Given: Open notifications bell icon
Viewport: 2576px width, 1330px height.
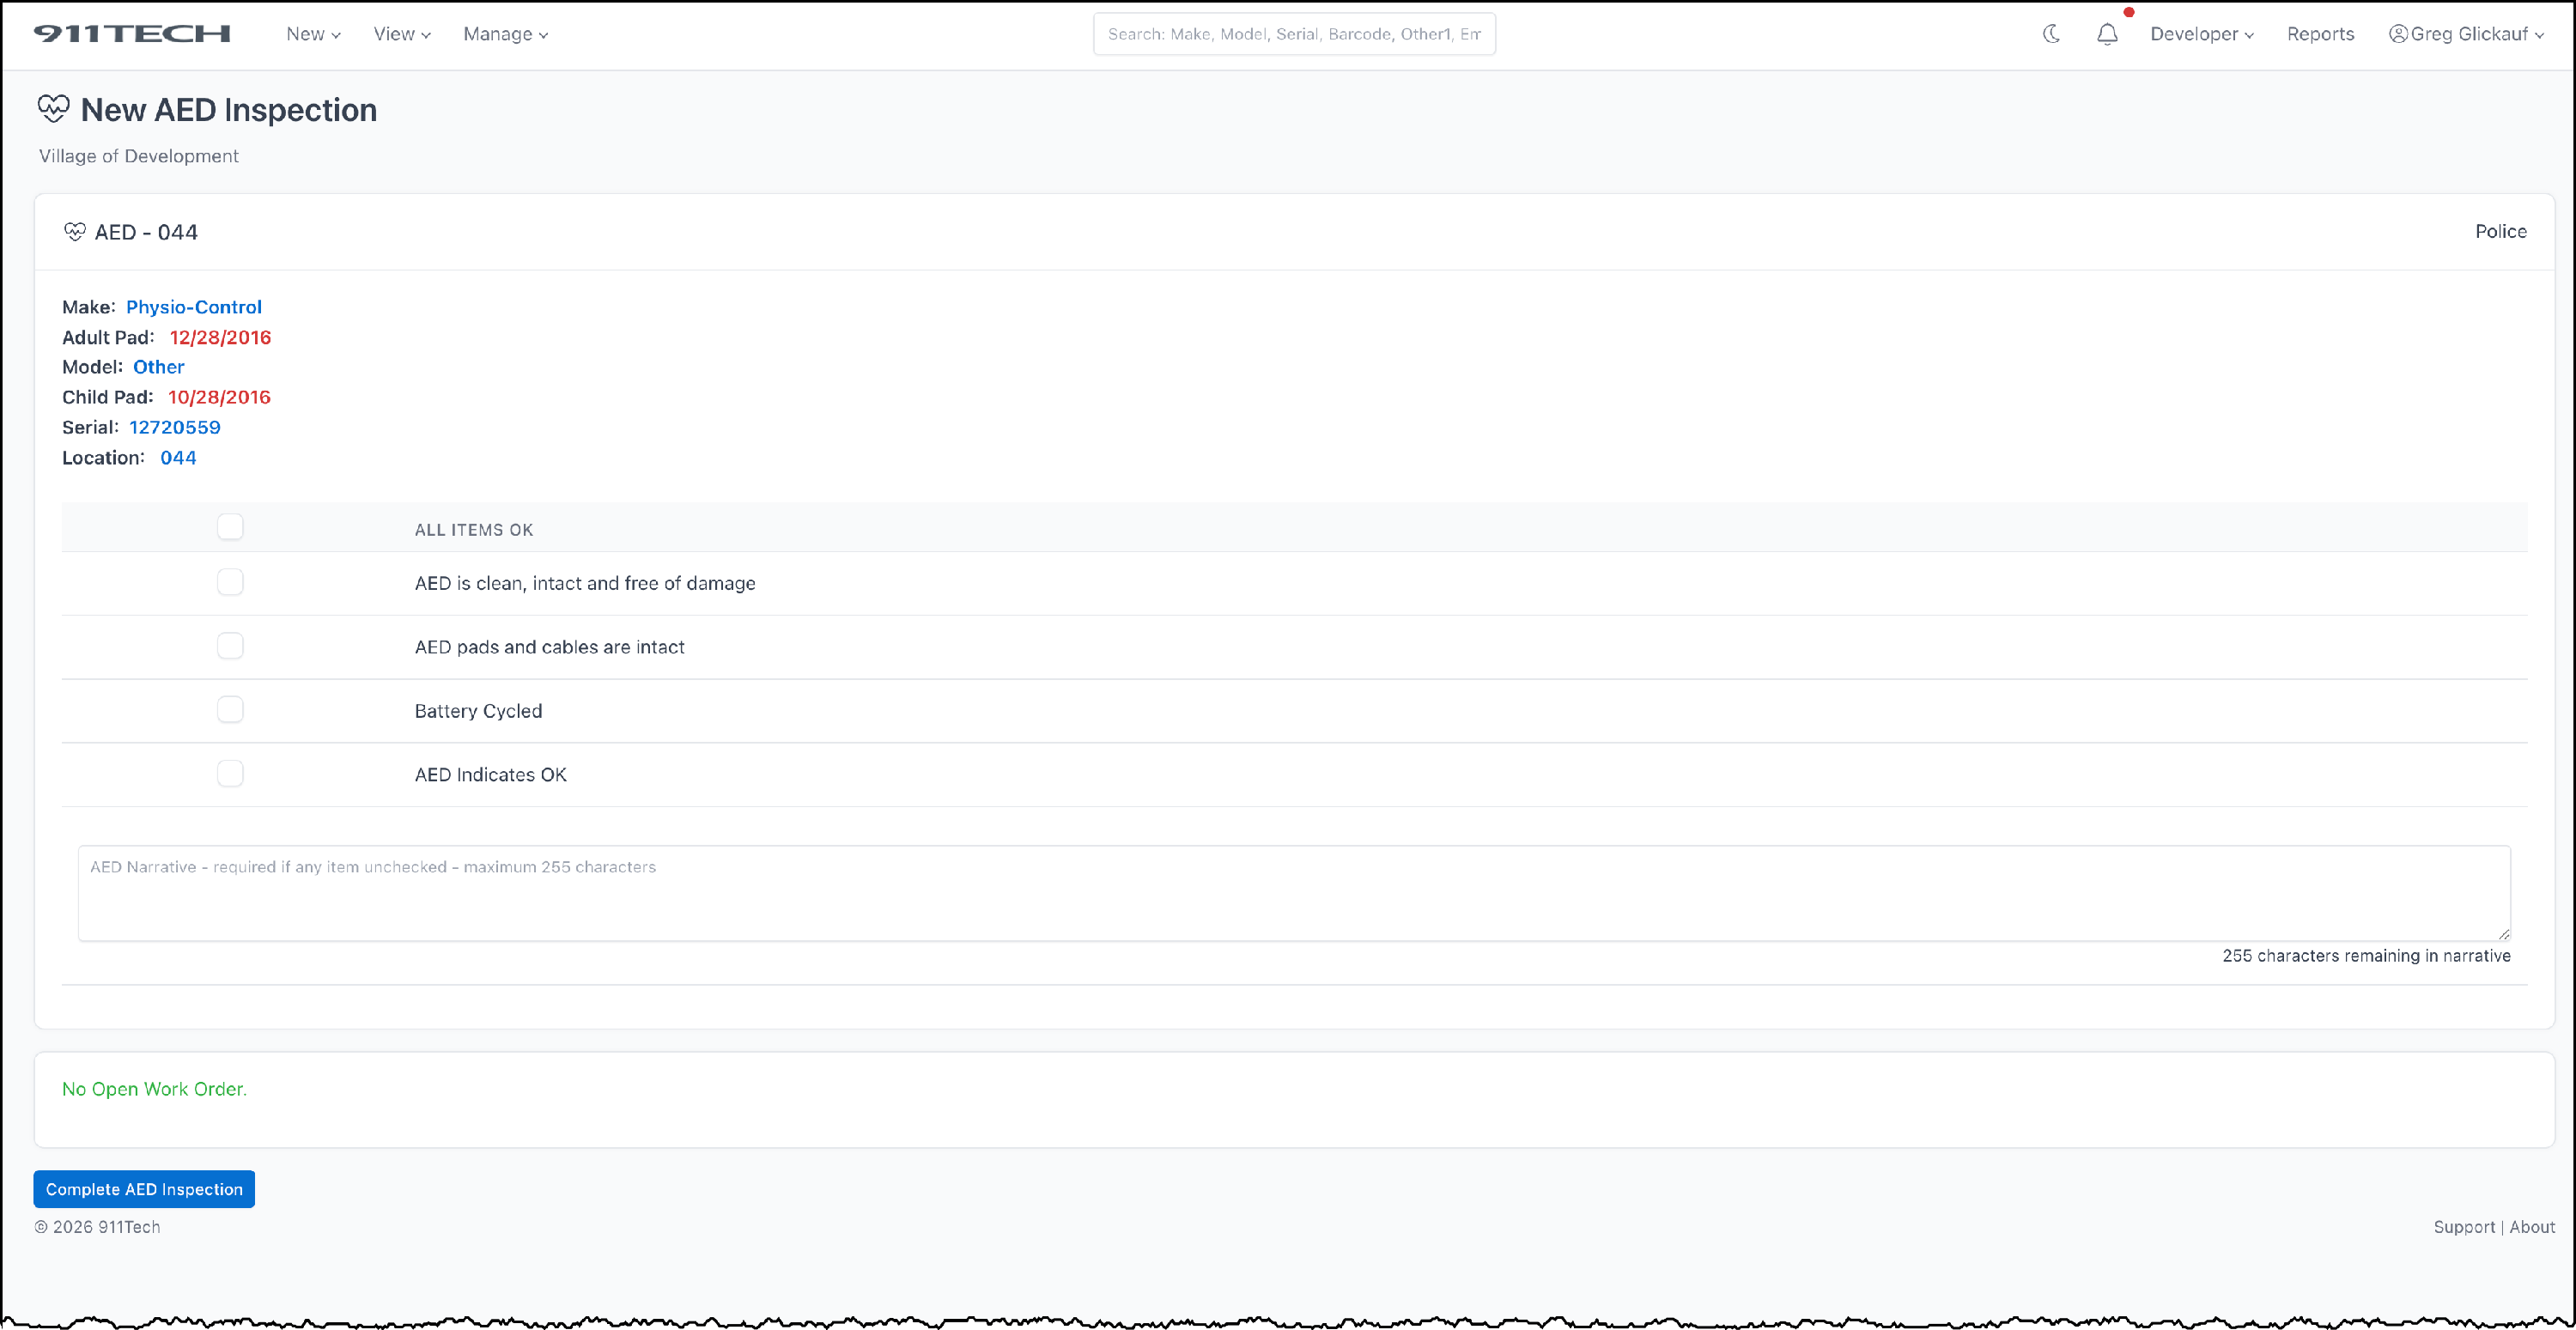Looking at the screenshot, I should click(2107, 34).
